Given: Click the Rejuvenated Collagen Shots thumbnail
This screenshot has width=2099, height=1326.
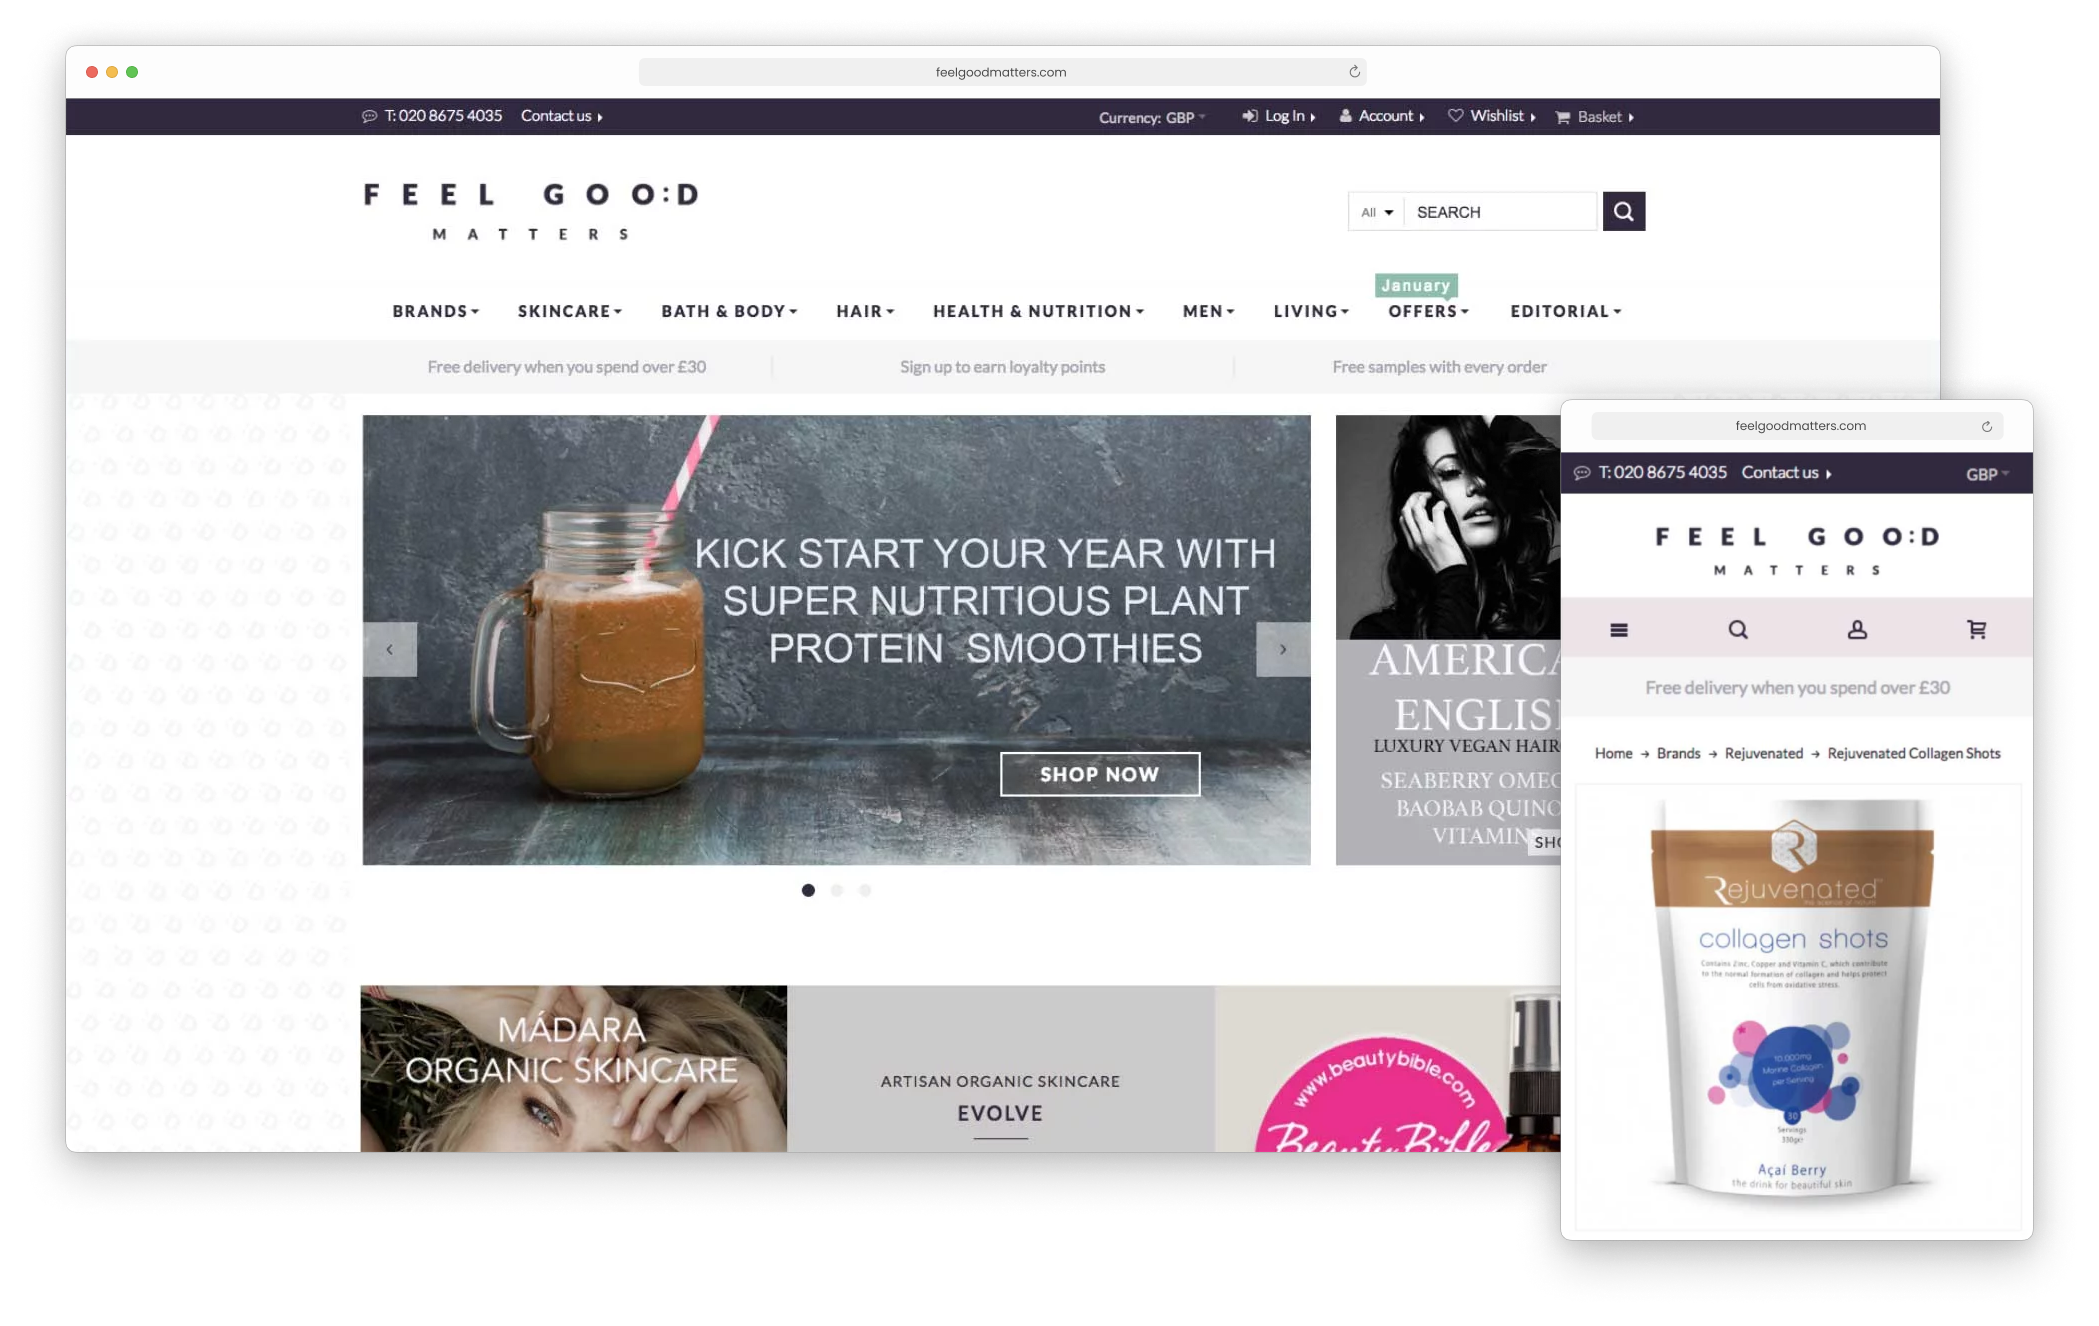Looking at the screenshot, I should point(1795,1008).
